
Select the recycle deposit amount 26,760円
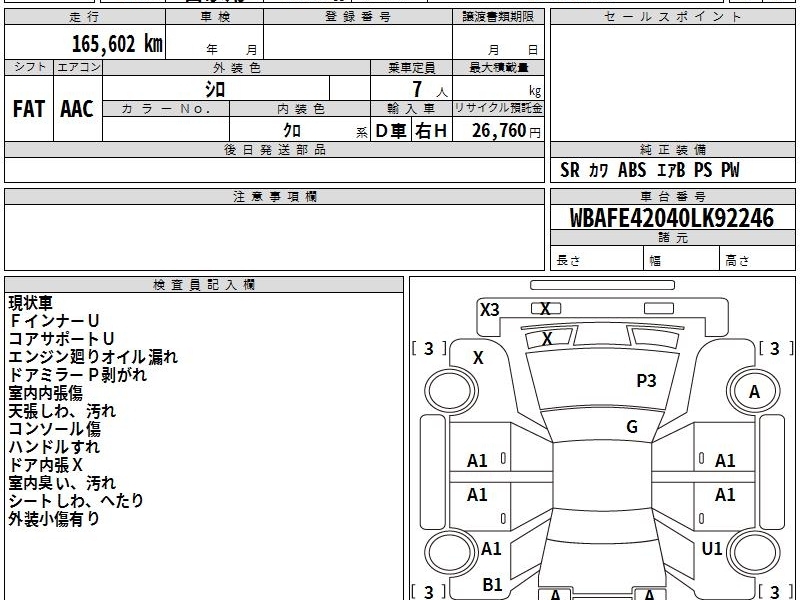(x=506, y=131)
